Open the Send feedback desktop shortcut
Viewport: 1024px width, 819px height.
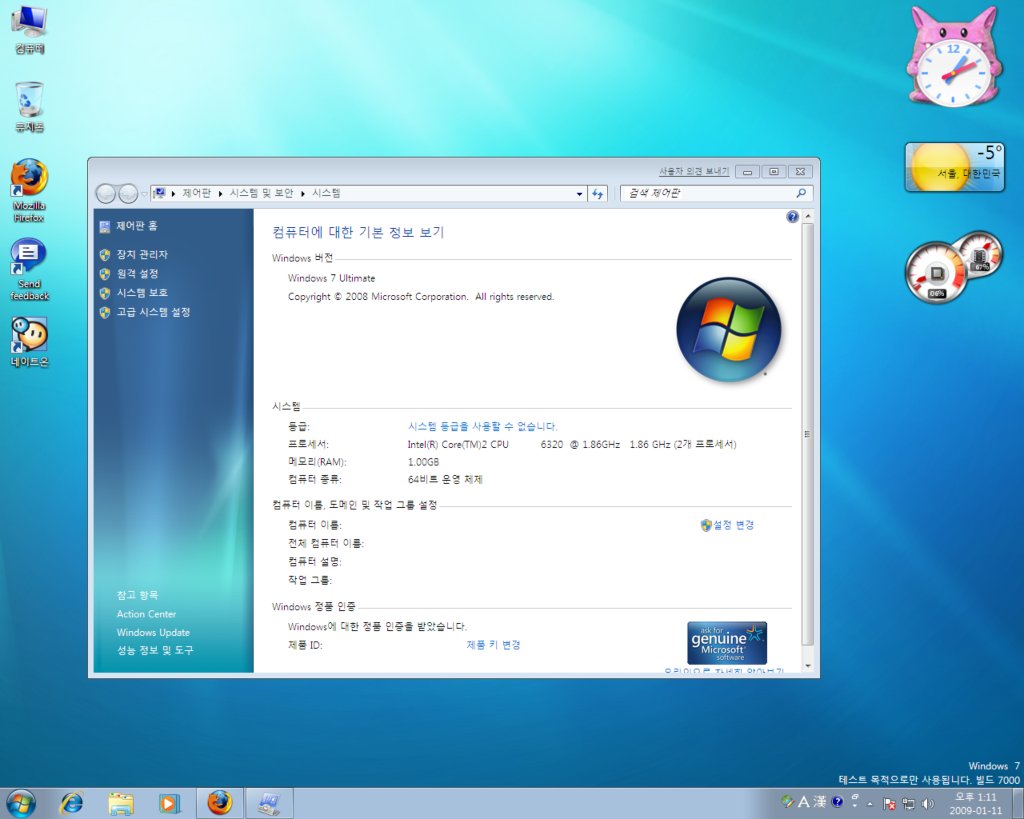[29, 269]
